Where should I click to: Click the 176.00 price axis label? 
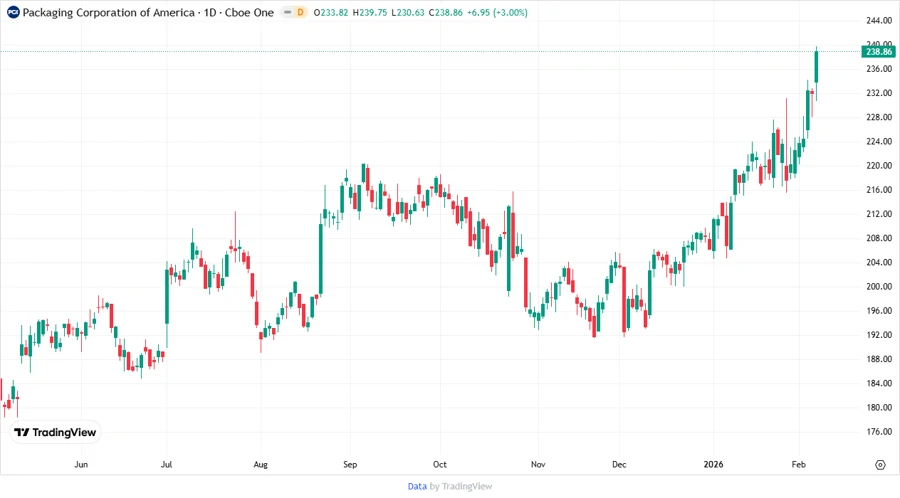click(879, 432)
